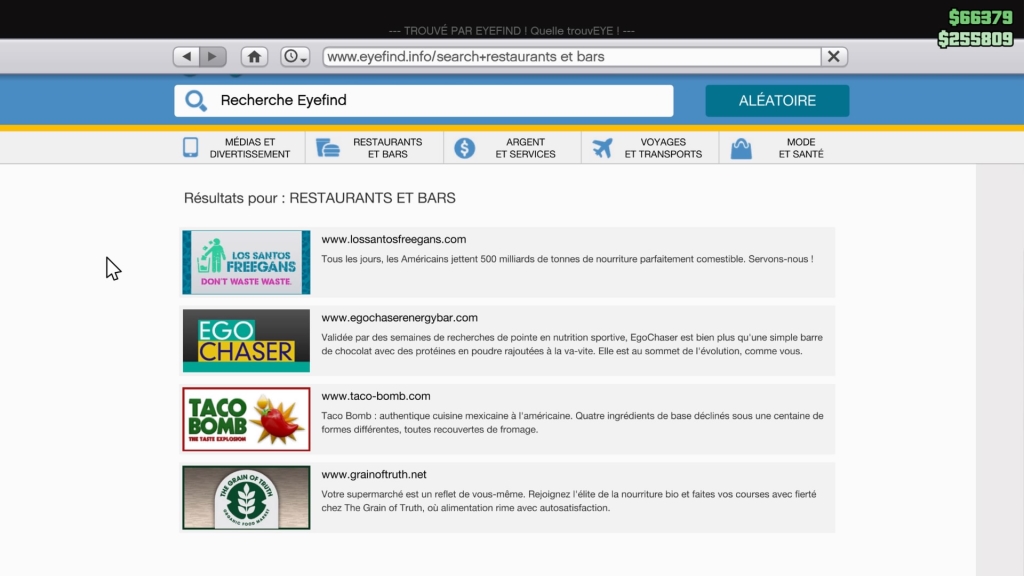The width and height of the screenshot is (1024, 576).
Task: Open the Mode et Santé category
Action: (784, 148)
